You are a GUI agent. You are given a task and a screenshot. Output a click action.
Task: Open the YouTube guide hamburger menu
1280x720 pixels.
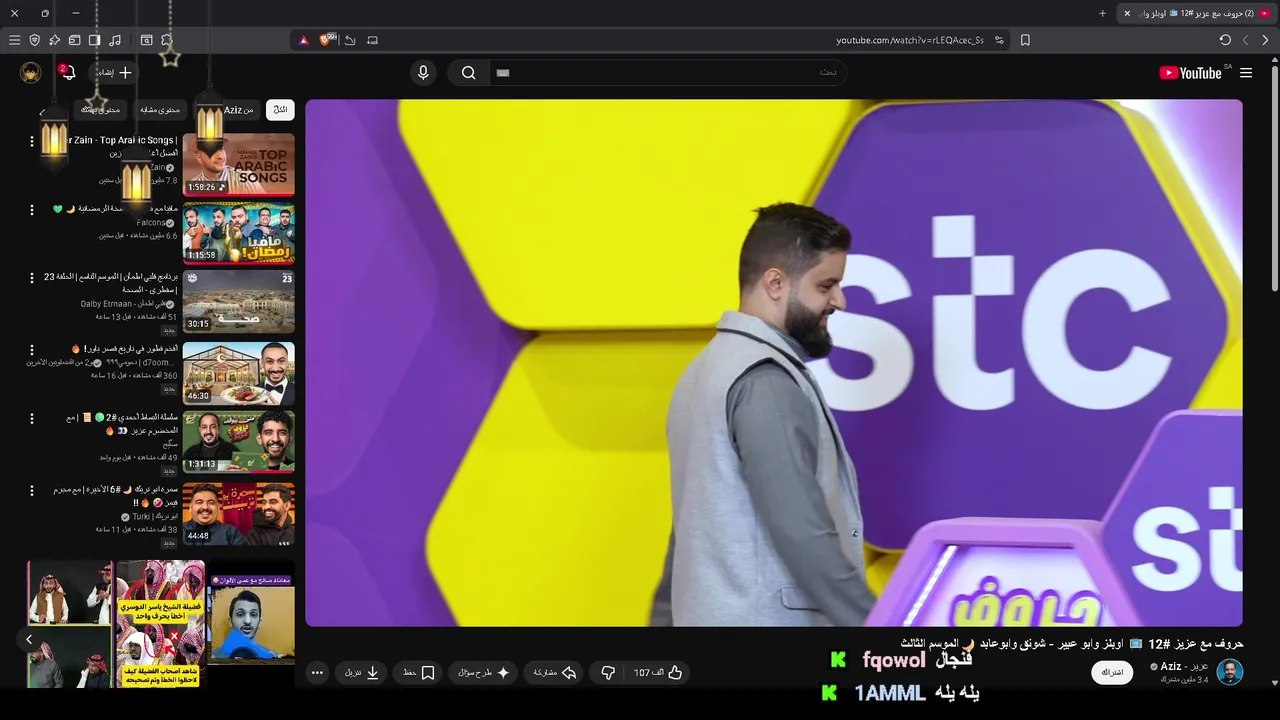pyautogui.click(x=1246, y=73)
